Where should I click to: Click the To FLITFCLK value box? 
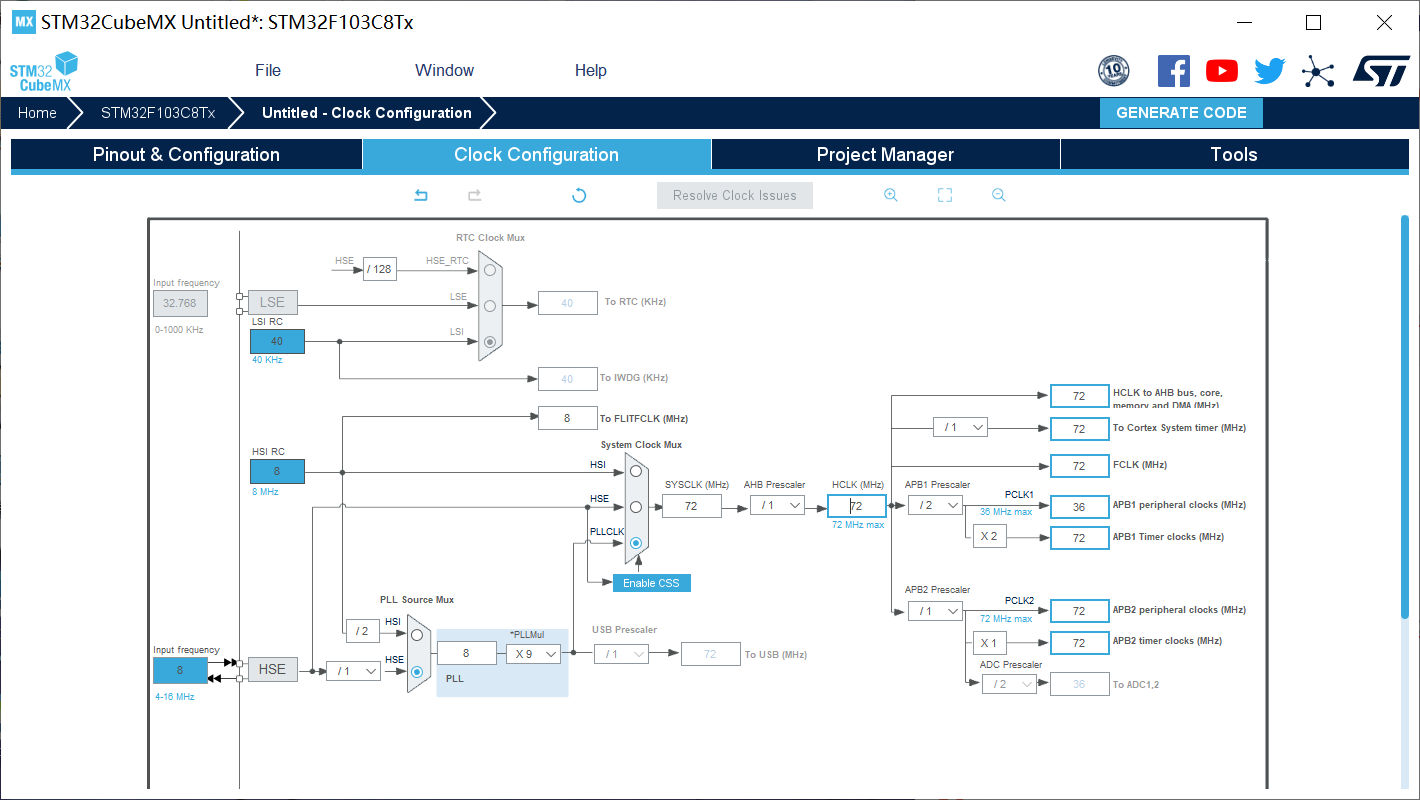(567, 418)
